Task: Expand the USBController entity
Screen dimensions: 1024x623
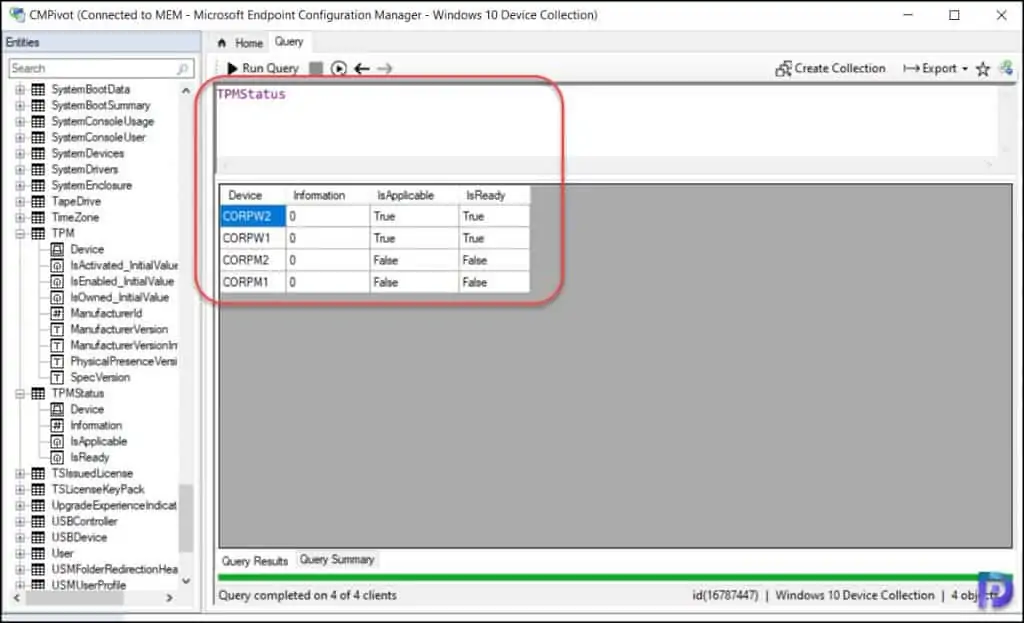Action: point(20,521)
